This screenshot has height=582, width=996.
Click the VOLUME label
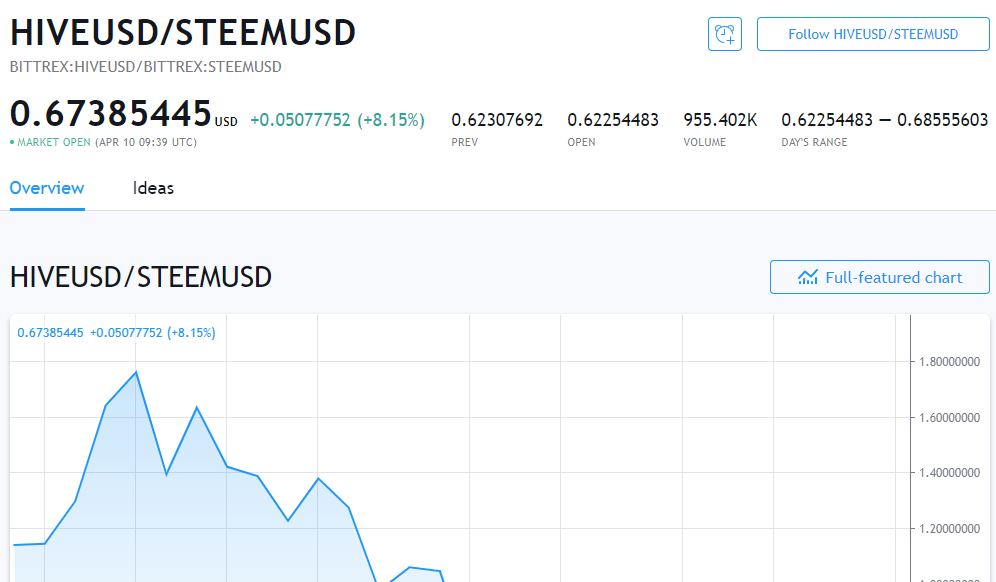[704, 142]
